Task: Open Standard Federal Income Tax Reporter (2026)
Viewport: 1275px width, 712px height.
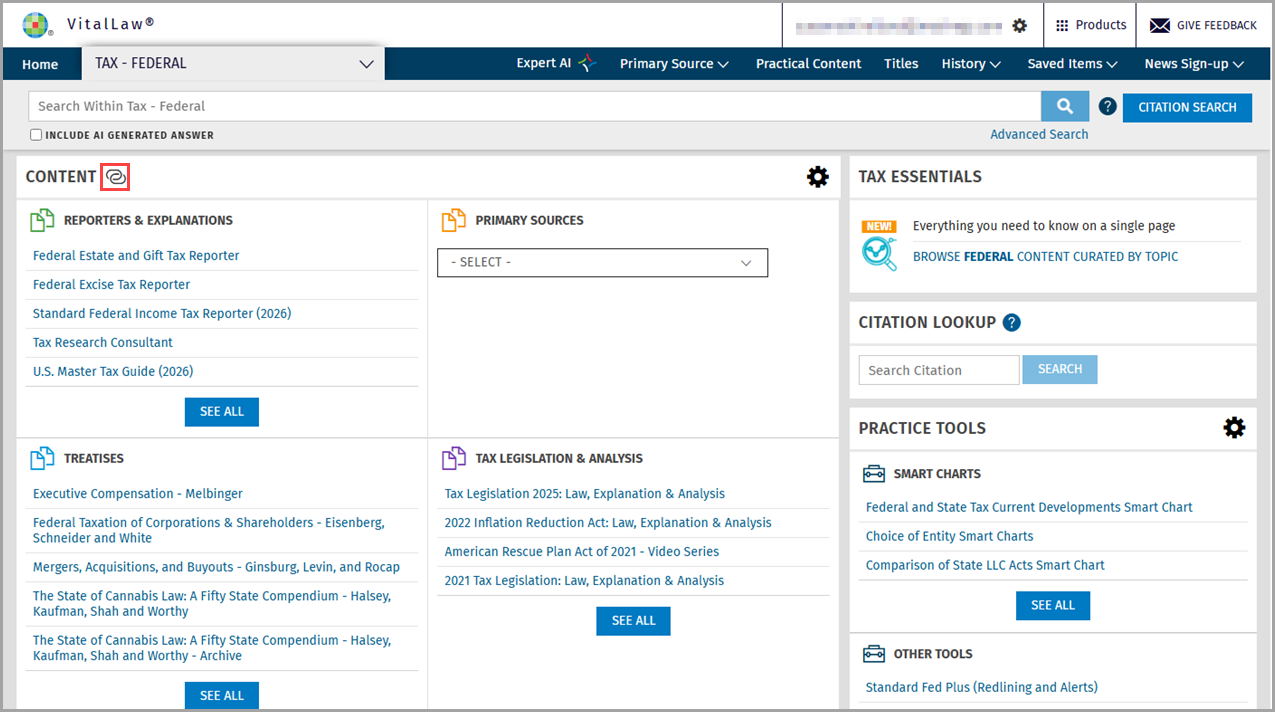Action: click(x=162, y=314)
